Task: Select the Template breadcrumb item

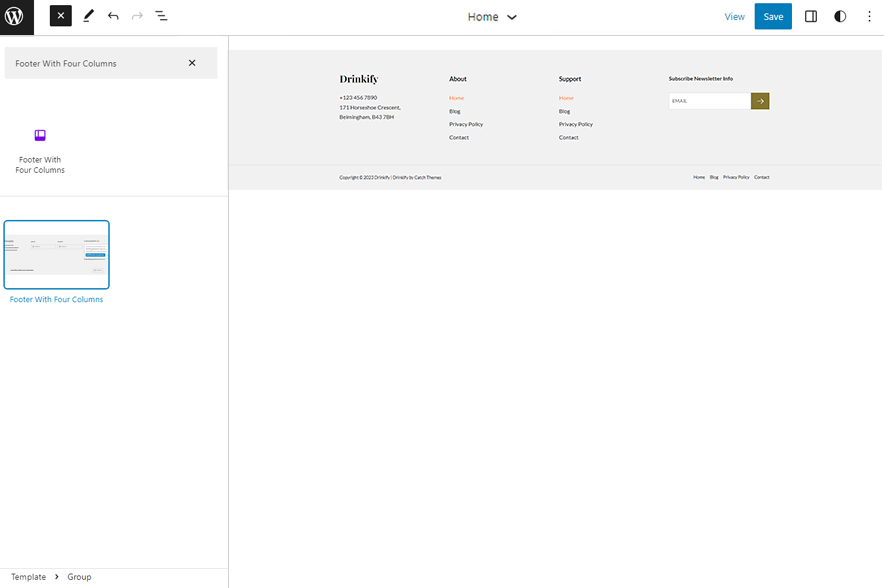Action: coord(27,577)
